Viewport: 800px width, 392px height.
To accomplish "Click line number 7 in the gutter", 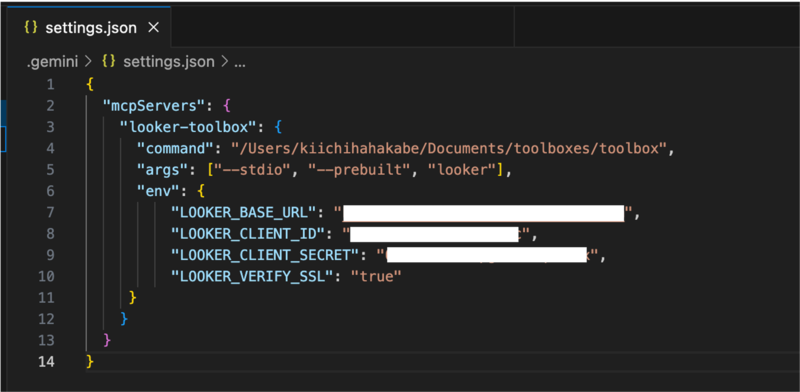I will [x=50, y=212].
